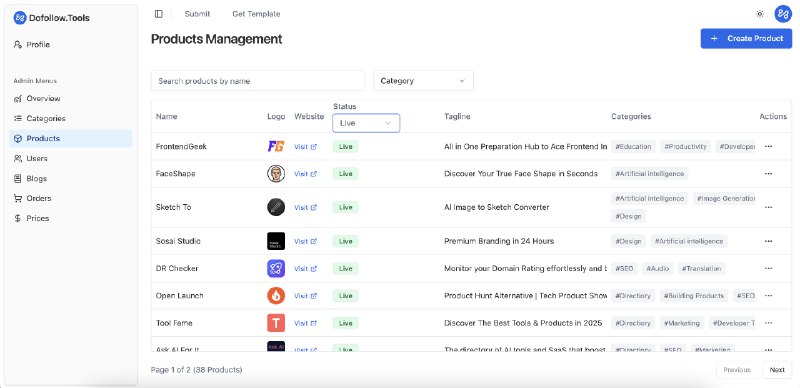Go to Profile in sidebar
The height and width of the screenshot is (388, 800).
coord(70,44)
